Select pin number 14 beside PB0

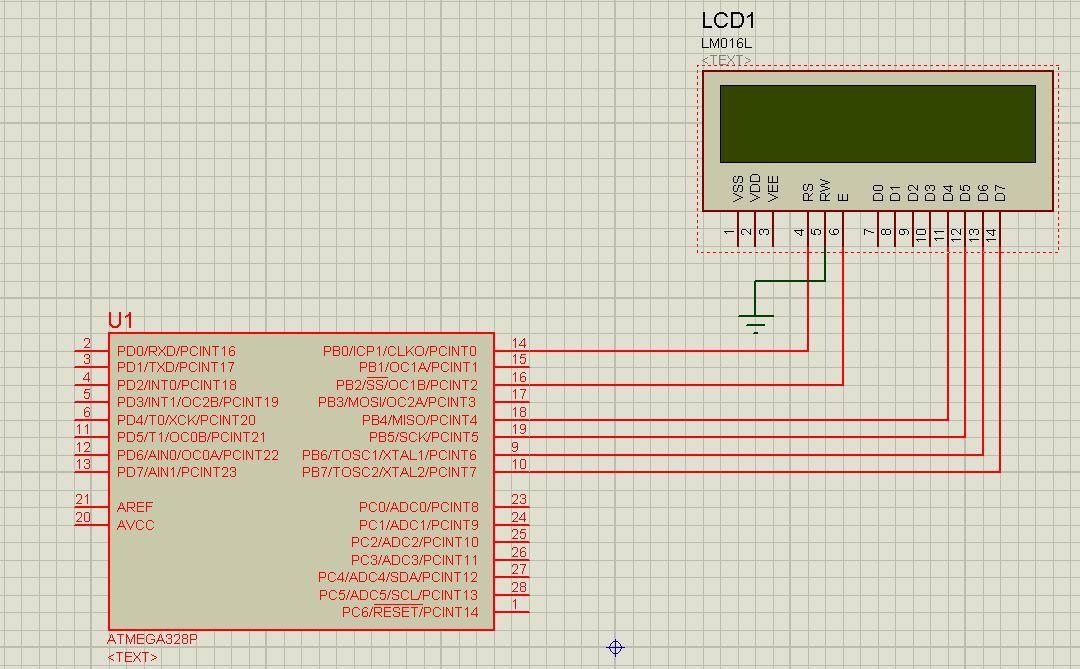tap(519, 343)
